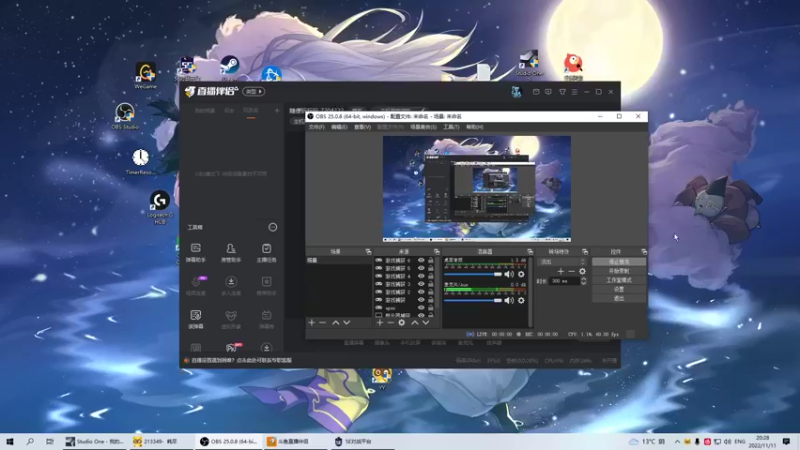
Task: Open 房管助手 tool in 直播伴侣 toolbox
Action: 231,253
